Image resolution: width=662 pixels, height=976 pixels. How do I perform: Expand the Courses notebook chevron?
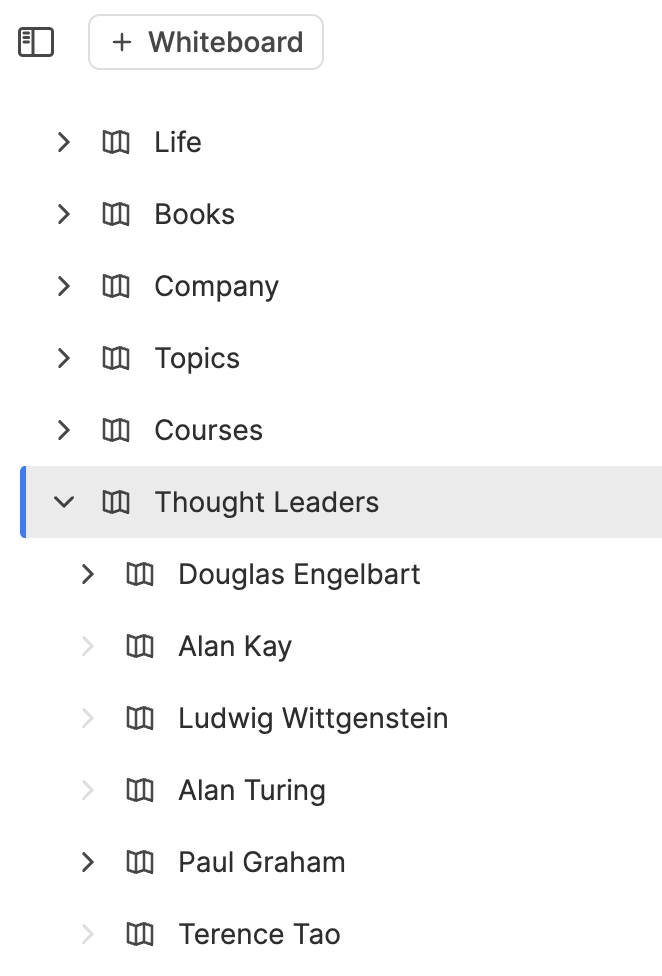pyautogui.click(x=64, y=430)
